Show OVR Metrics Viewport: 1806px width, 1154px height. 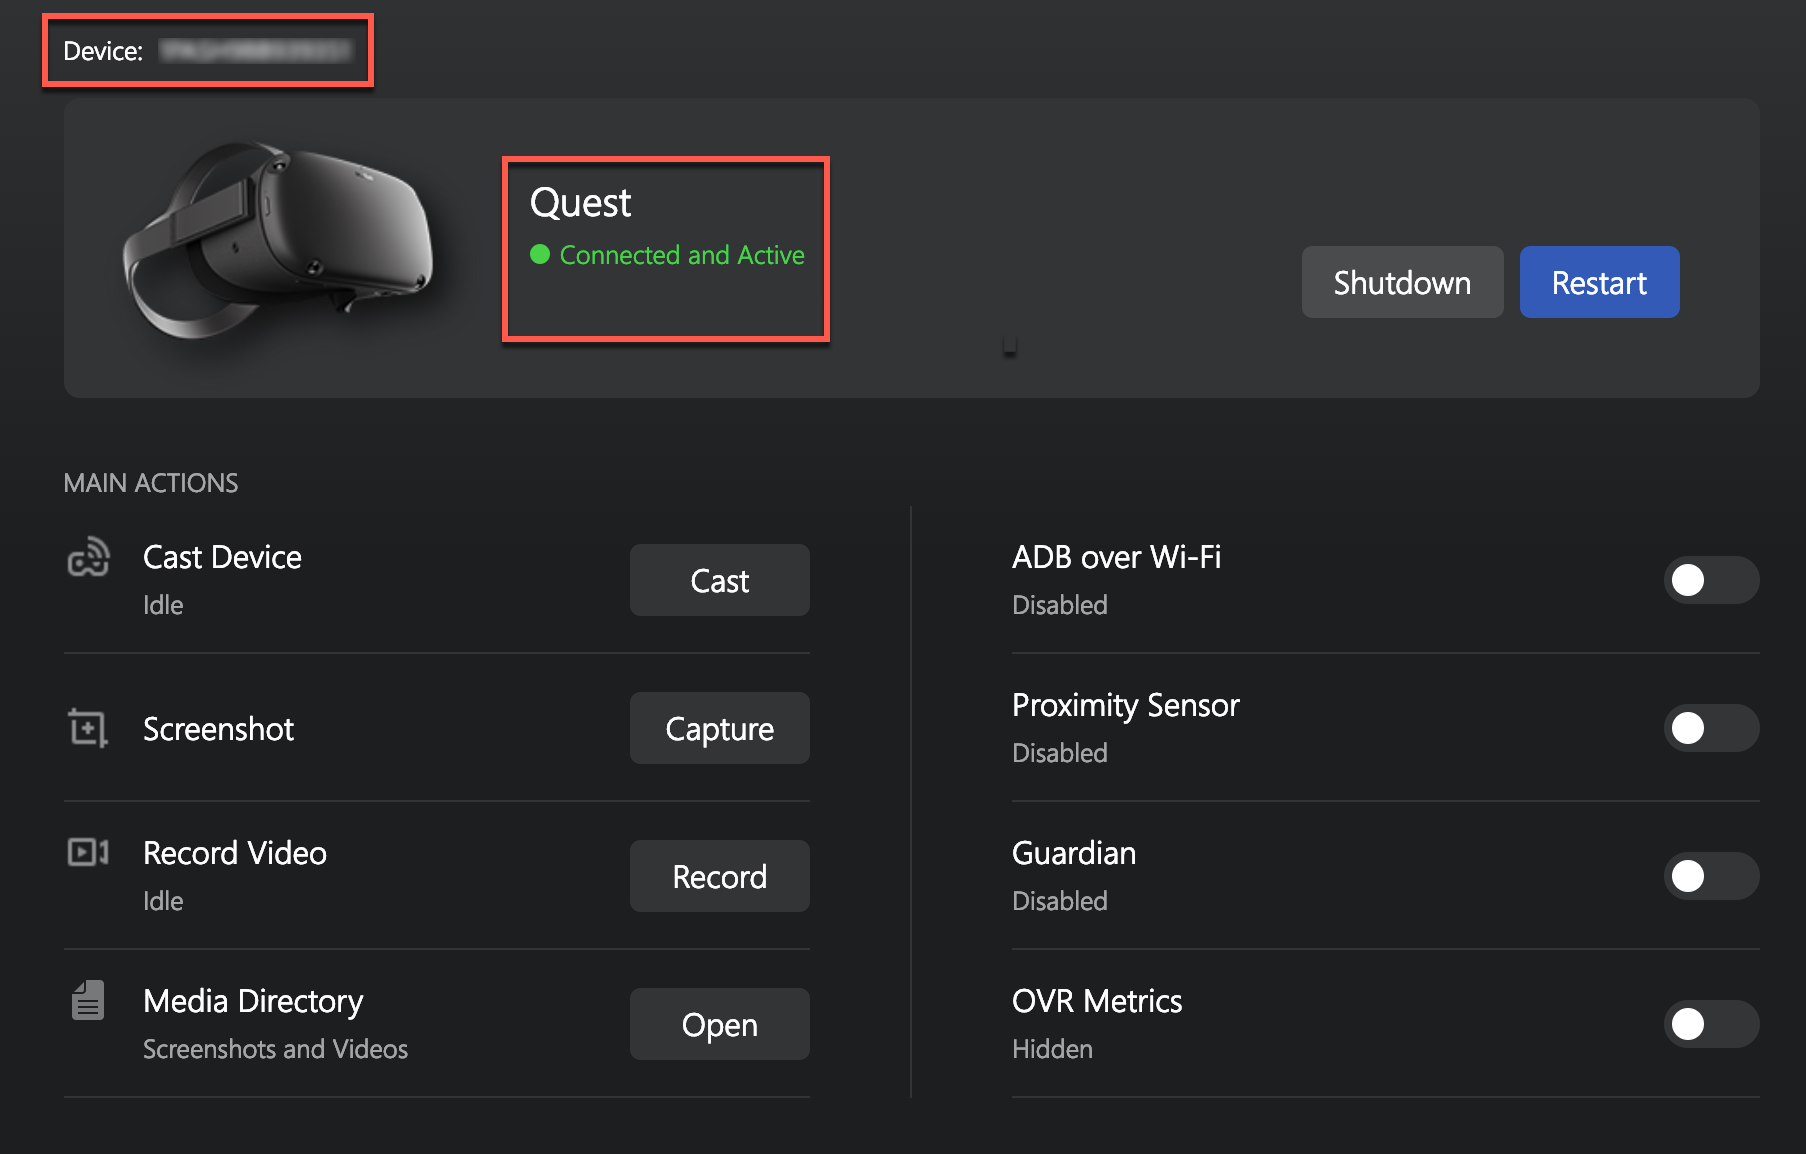point(1711,1024)
